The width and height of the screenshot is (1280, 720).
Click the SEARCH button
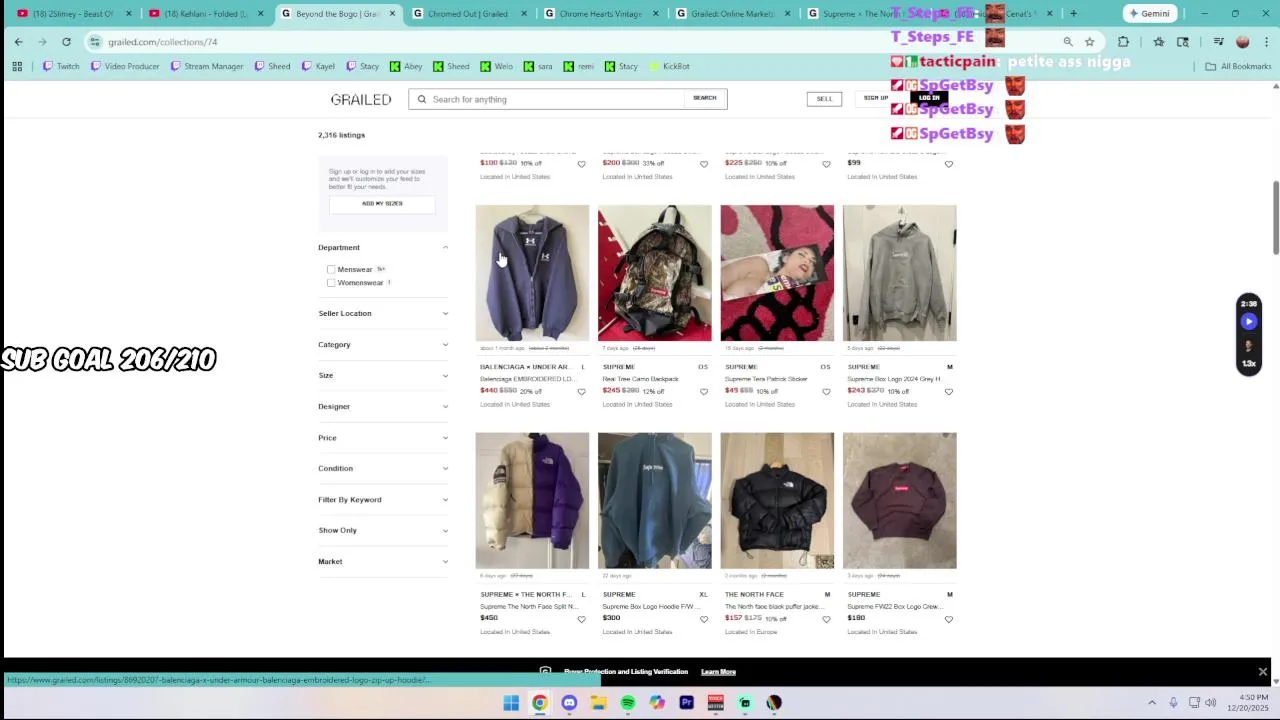(x=704, y=98)
